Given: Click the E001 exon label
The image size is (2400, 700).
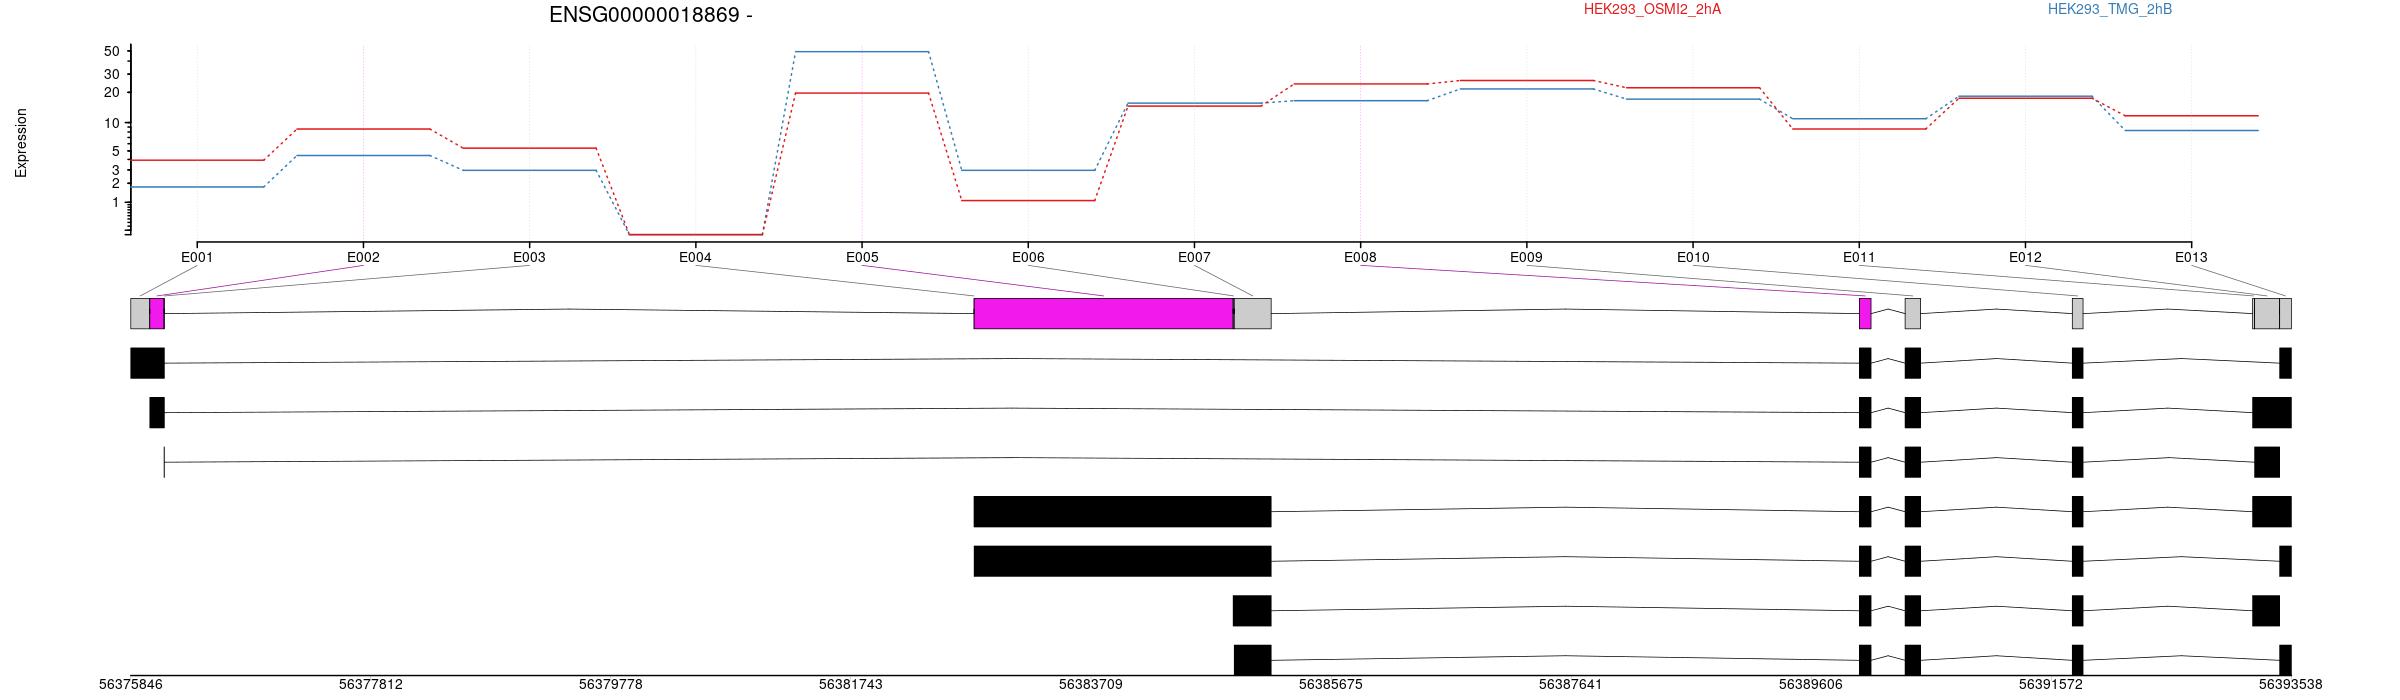Looking at the screenshot, I should [197, 257].
